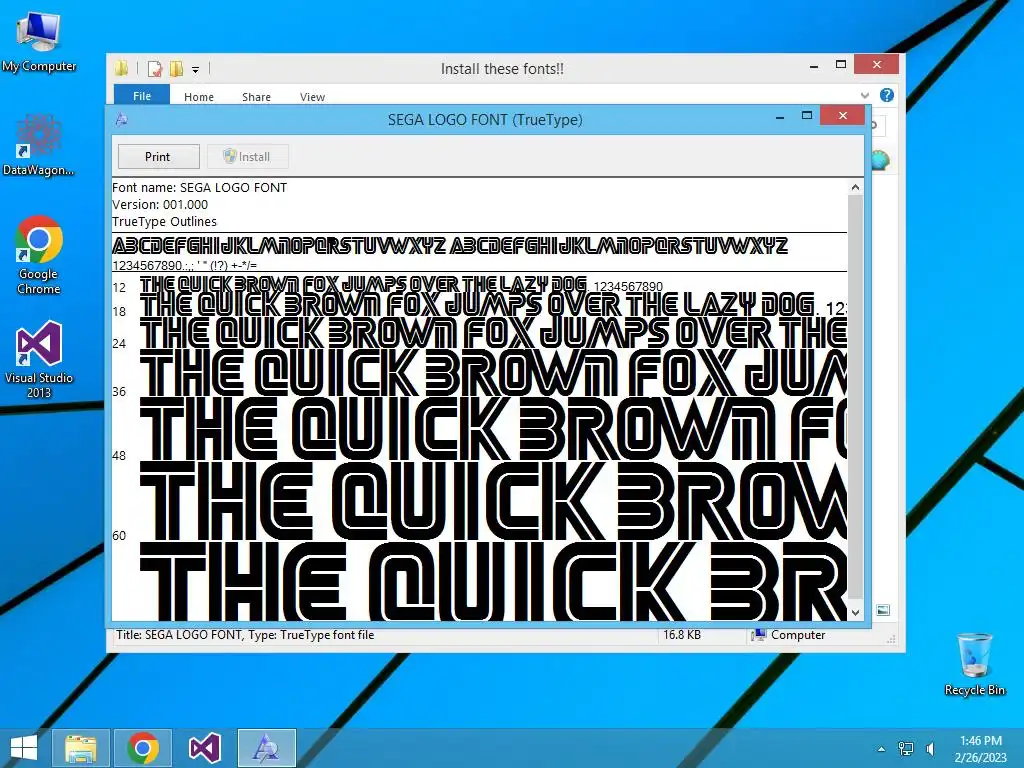Show hidden system tray icons
Image resolution: width=1024 pixels, height=768 pixels.
pos(881,749)
